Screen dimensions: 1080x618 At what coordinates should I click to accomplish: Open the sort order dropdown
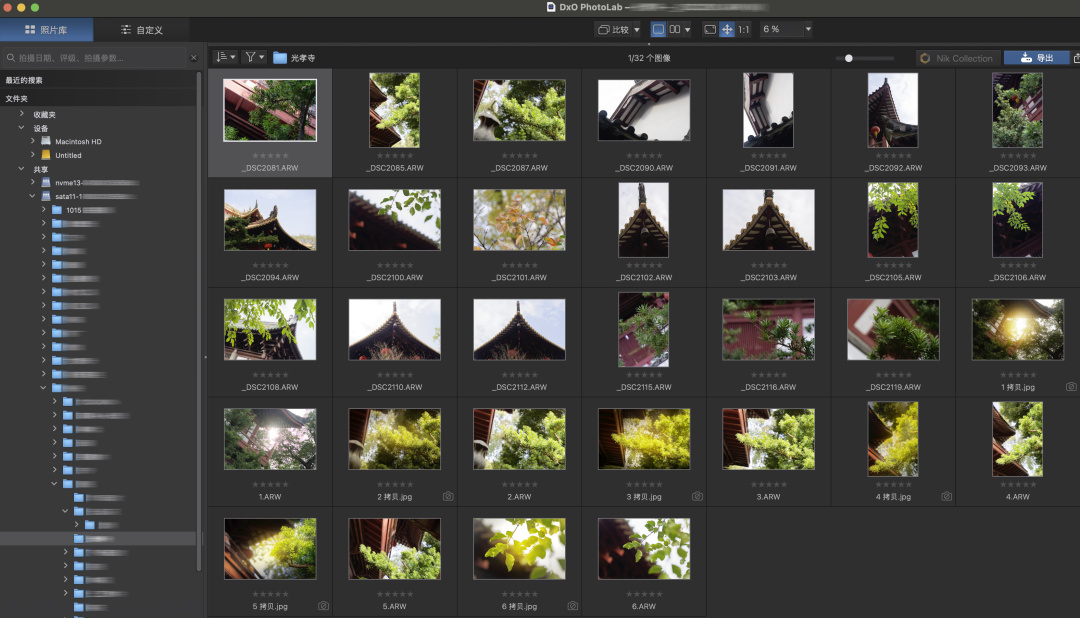point(226,58)
